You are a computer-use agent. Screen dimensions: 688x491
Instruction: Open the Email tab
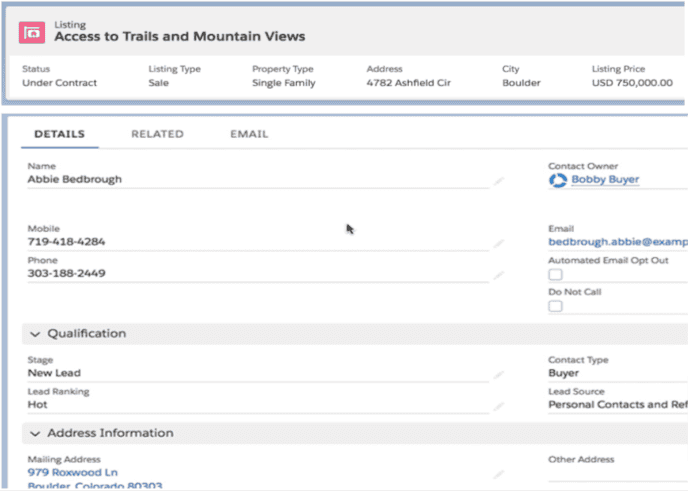pyautogui.click(x=249, y=134)
